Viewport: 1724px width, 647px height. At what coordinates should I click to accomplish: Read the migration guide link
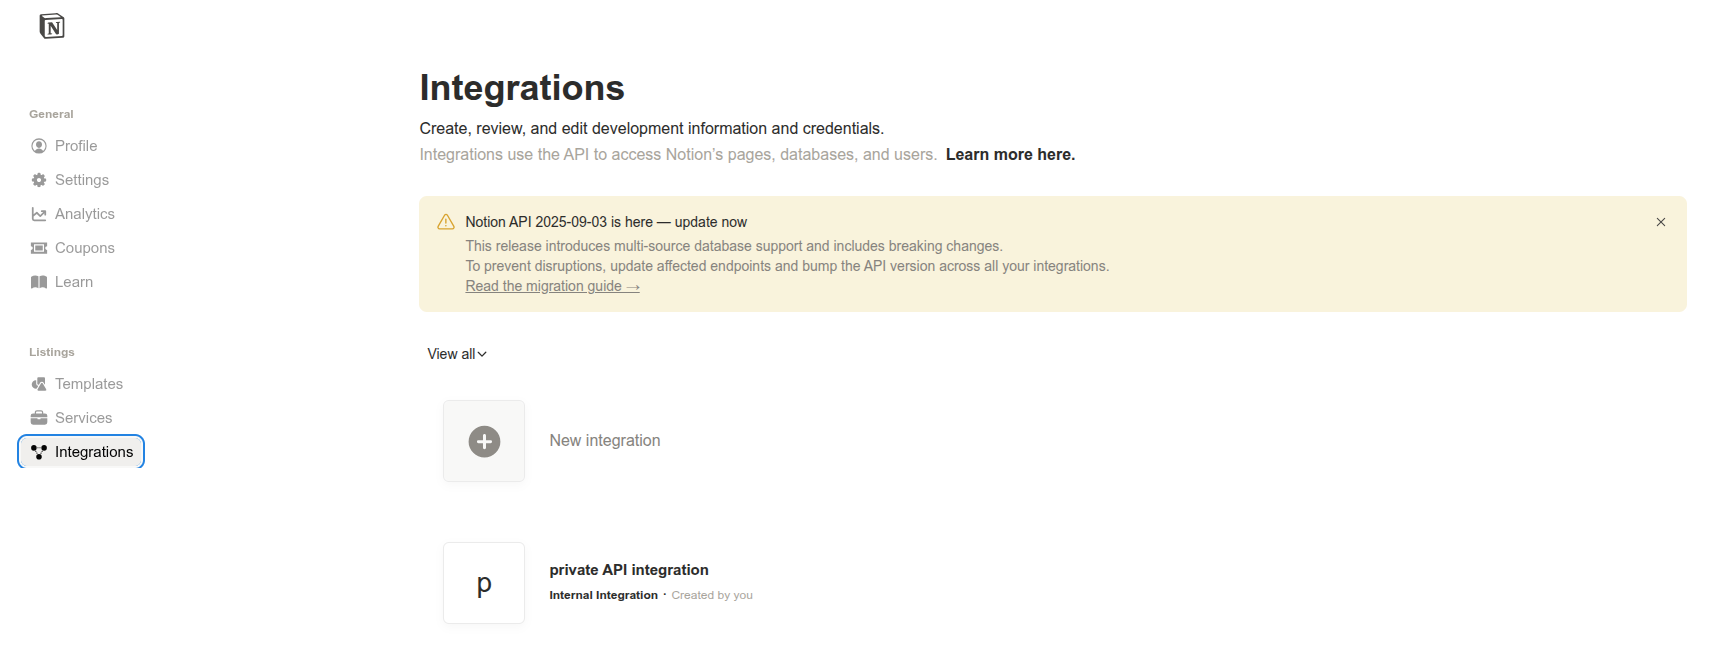(x=552, y=286)
